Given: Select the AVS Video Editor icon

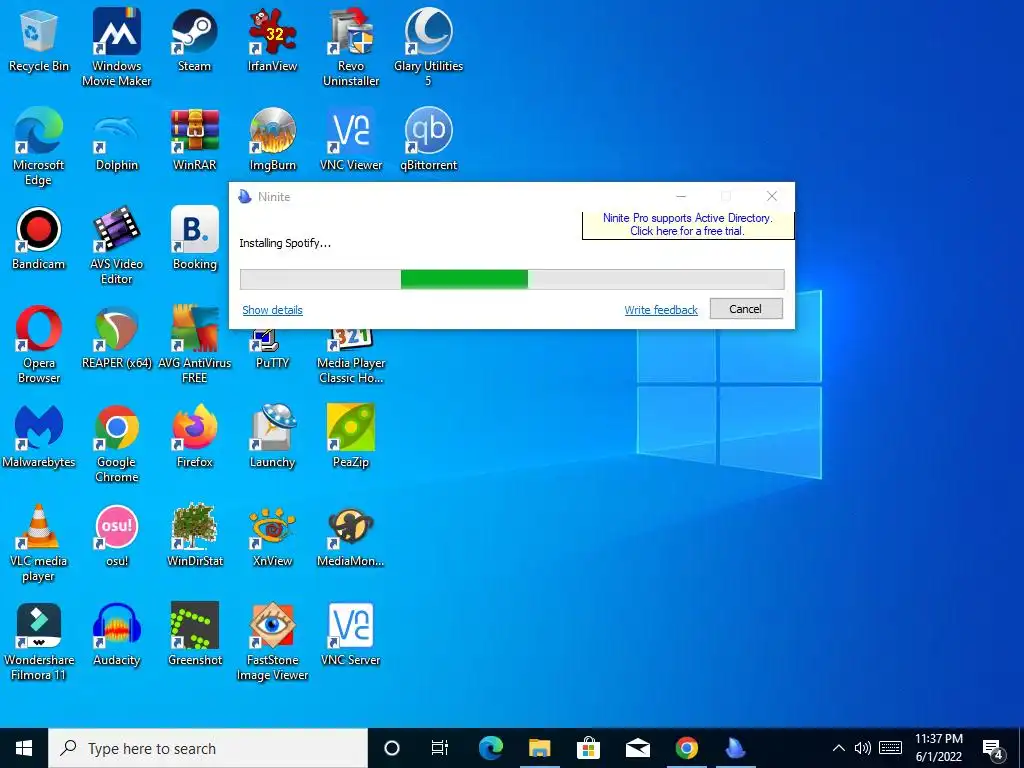Looking at the screenshot, I should coord(116,246).
